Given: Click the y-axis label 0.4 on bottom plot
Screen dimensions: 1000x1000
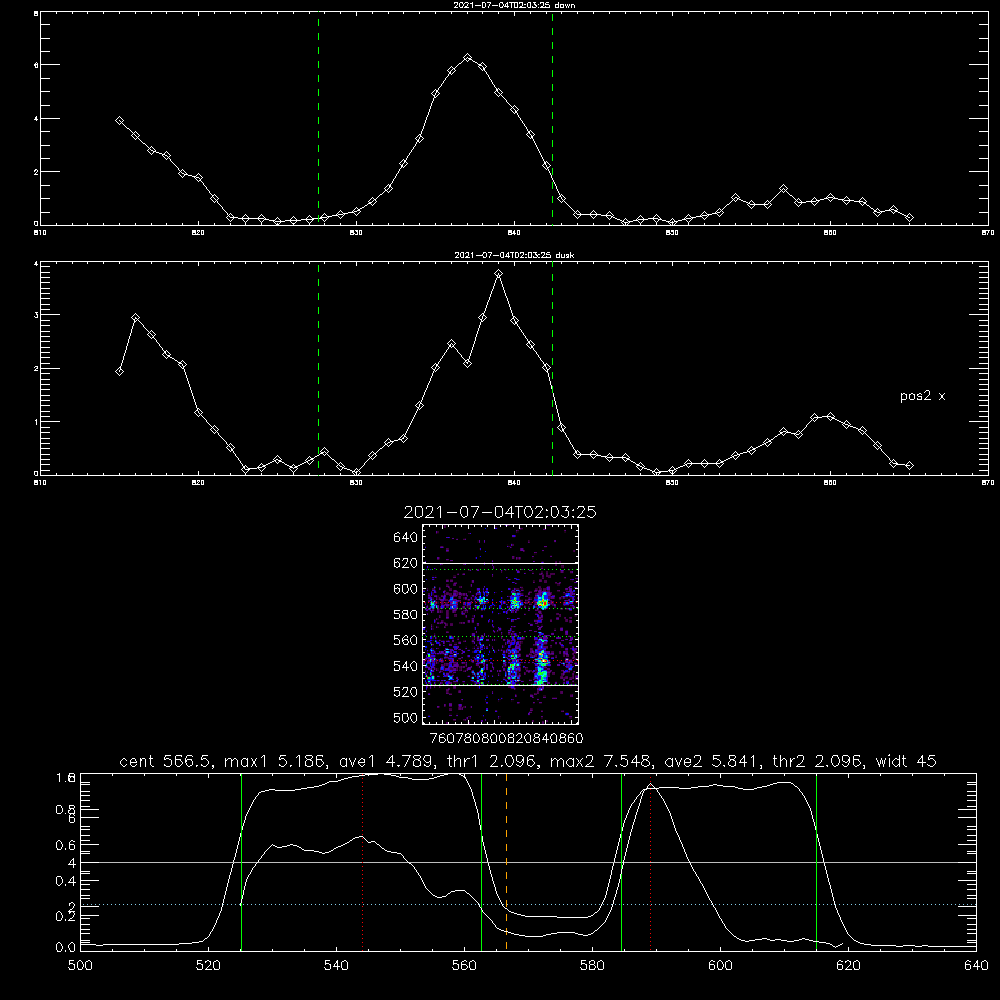Looking at the screenshot, I should click(66, 881).
